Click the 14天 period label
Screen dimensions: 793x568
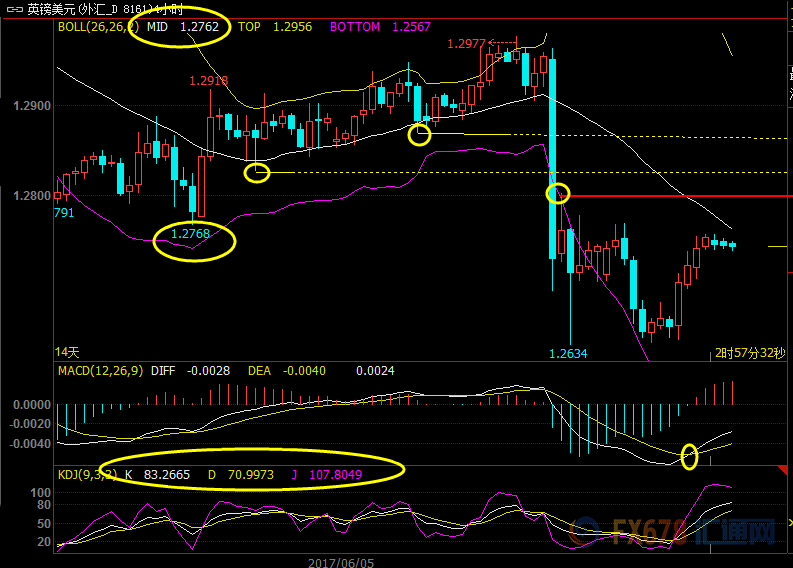(67, 352)
